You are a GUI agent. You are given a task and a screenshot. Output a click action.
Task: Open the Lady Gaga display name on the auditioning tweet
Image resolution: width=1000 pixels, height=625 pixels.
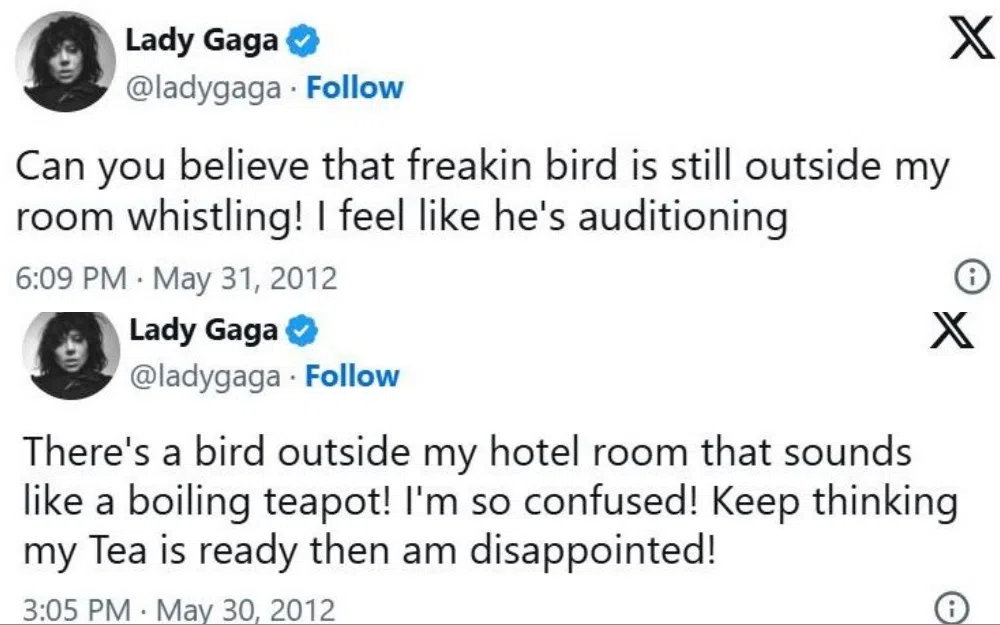(202, 41)
